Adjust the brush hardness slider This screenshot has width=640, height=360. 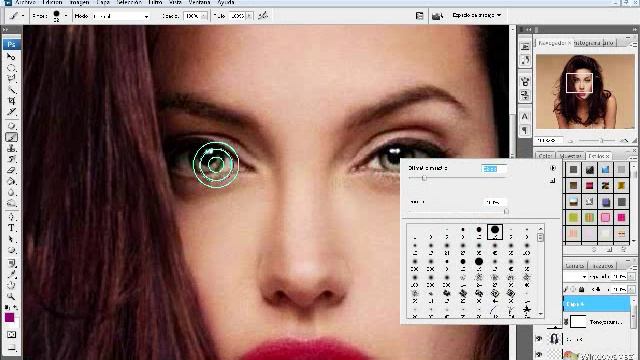(x=506, y=211)
